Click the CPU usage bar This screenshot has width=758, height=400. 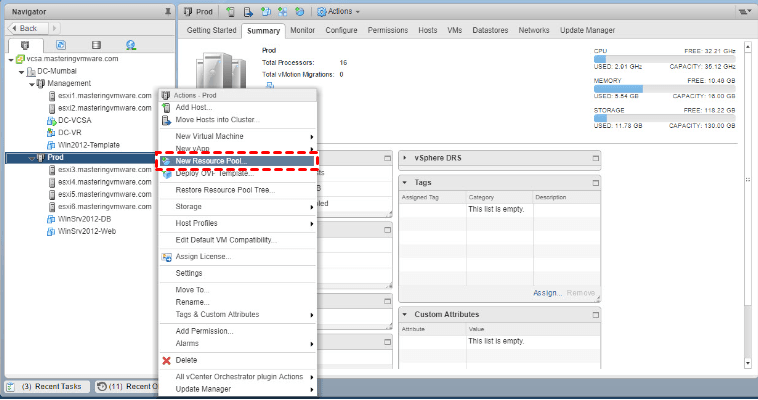664,59
